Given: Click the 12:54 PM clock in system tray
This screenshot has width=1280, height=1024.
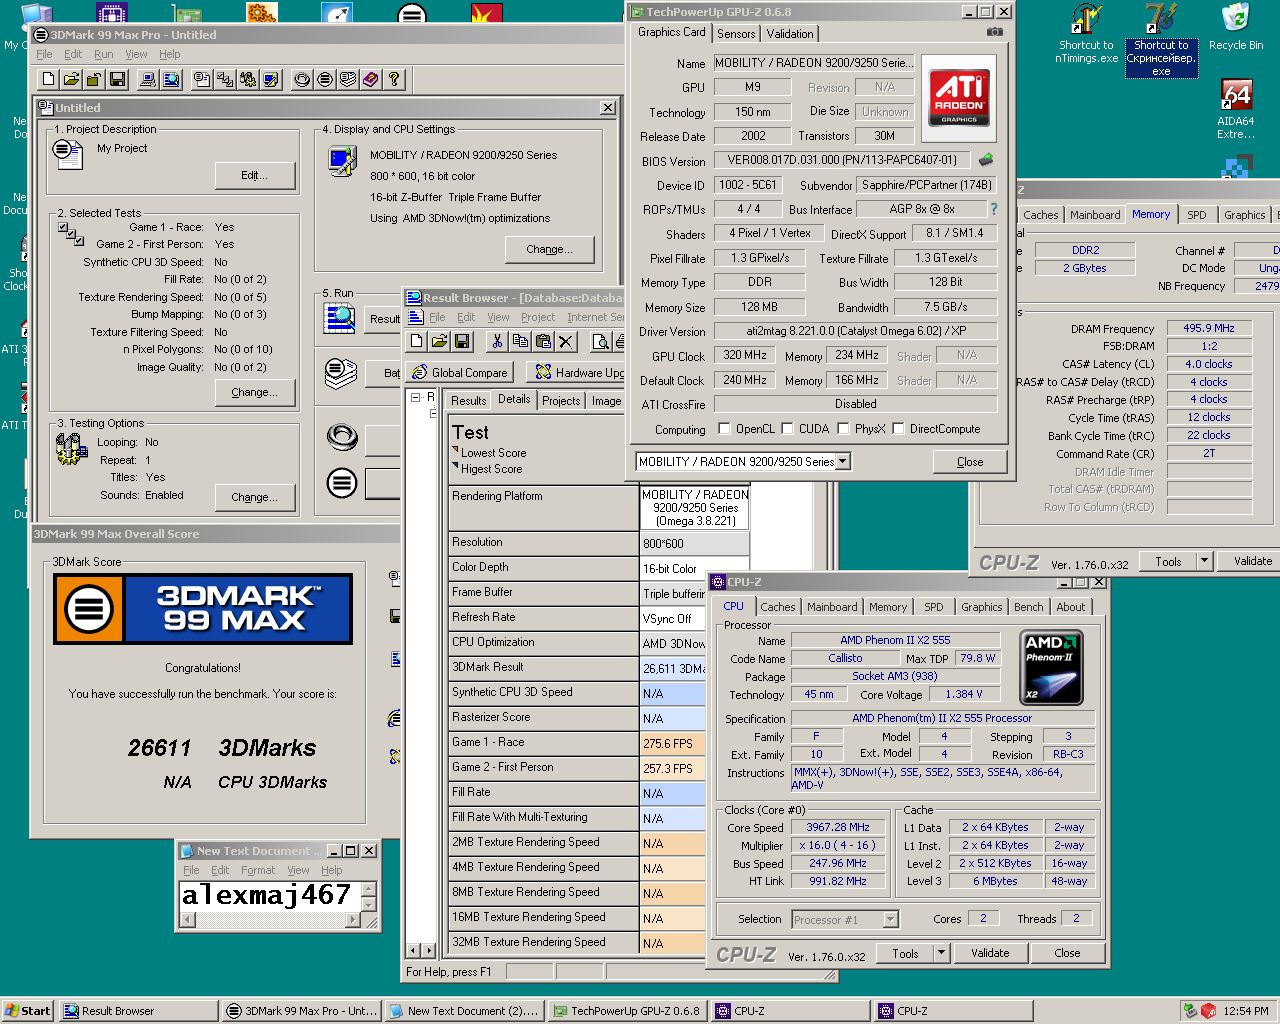Looking at the screenshot, I should (x=1245, y=1011).
